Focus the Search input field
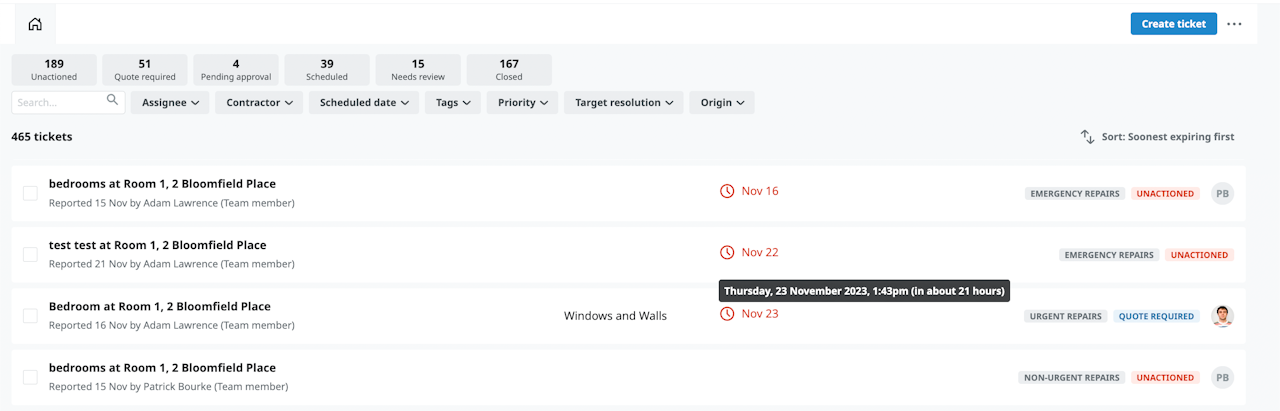This screenshot has height=411, width=1280. click(x=58, y=102)
